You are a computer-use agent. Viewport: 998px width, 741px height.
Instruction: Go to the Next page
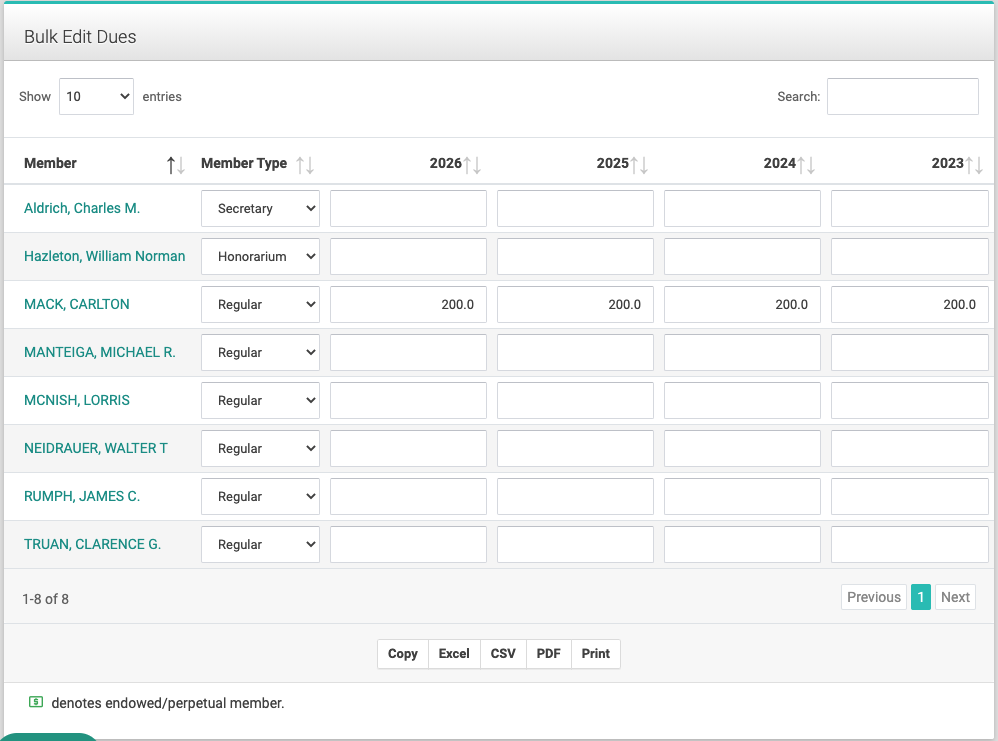click(x=955, y=597)
